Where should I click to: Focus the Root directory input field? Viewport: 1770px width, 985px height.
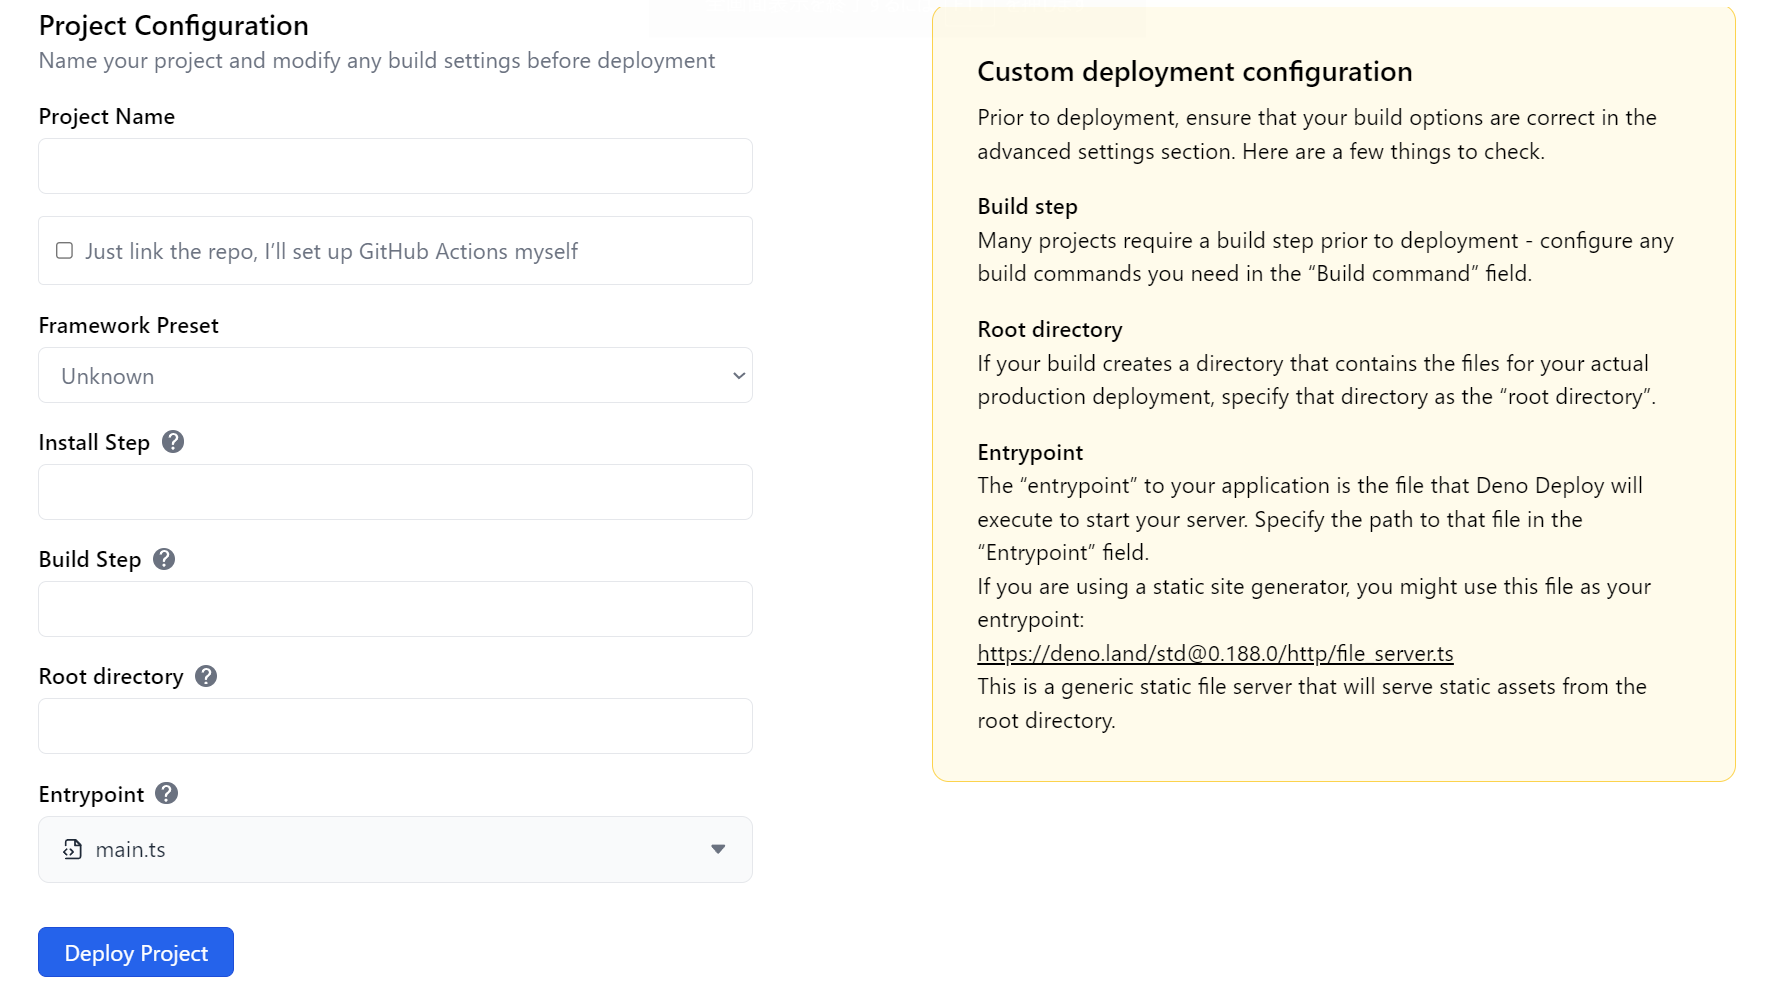pos(395,726)
